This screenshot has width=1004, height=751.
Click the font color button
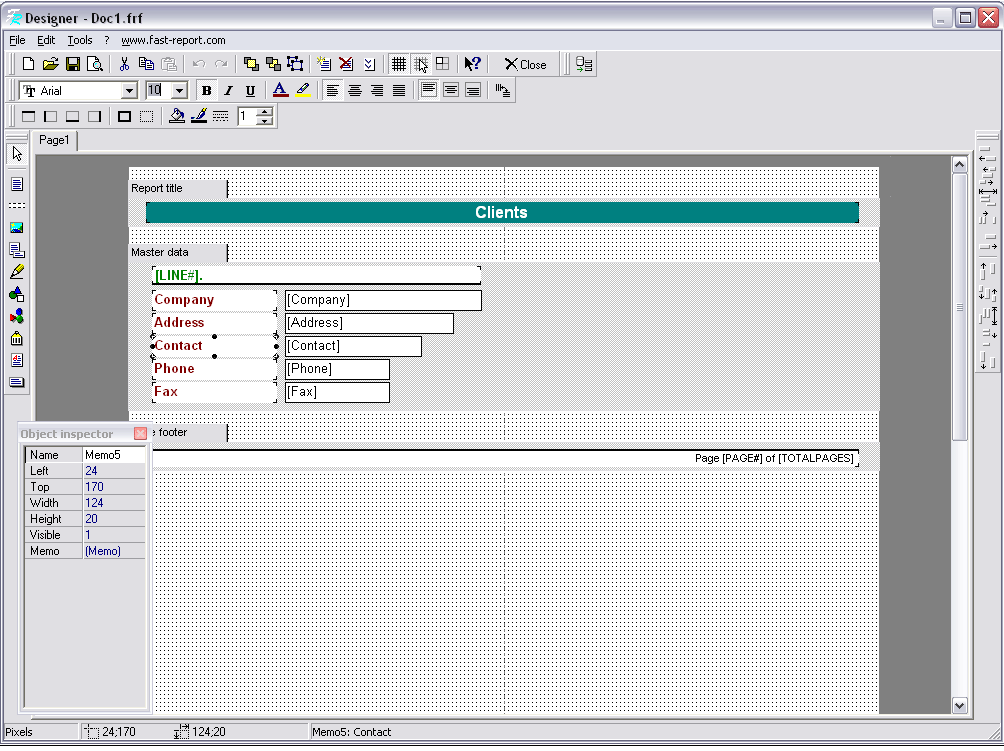(280, 91)
